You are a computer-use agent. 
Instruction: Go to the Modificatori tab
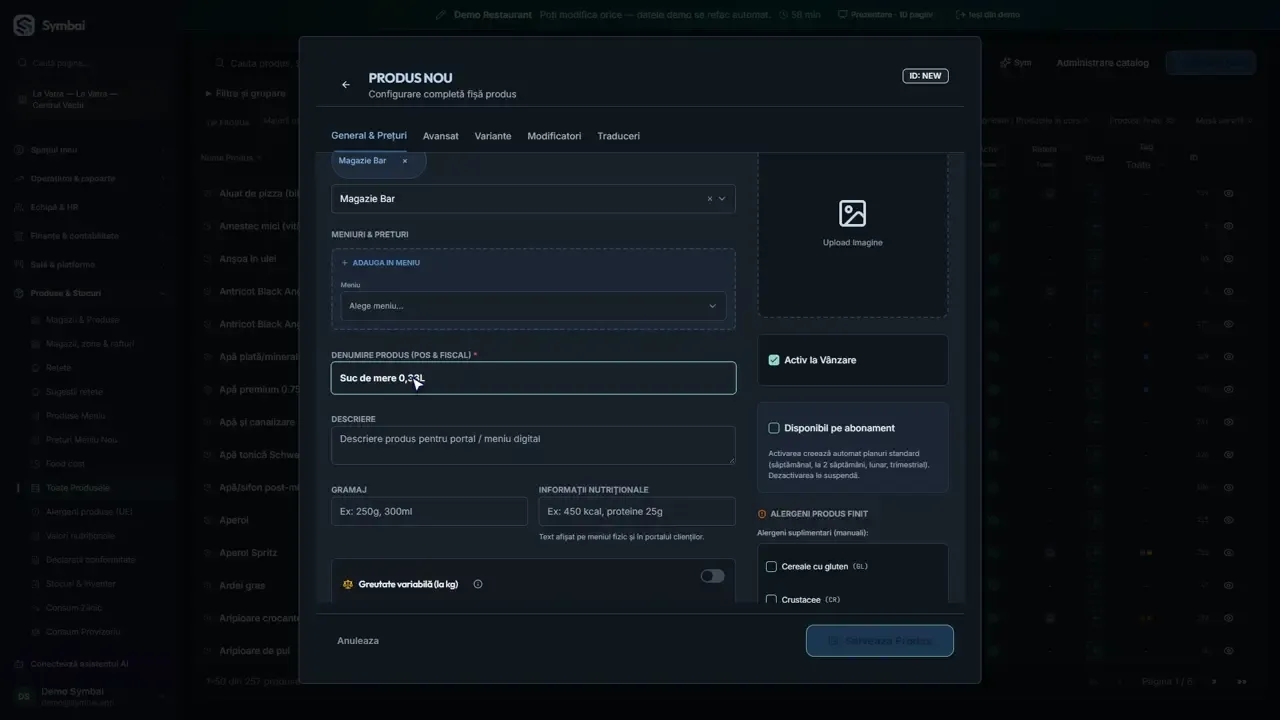[x=554, y=136]
